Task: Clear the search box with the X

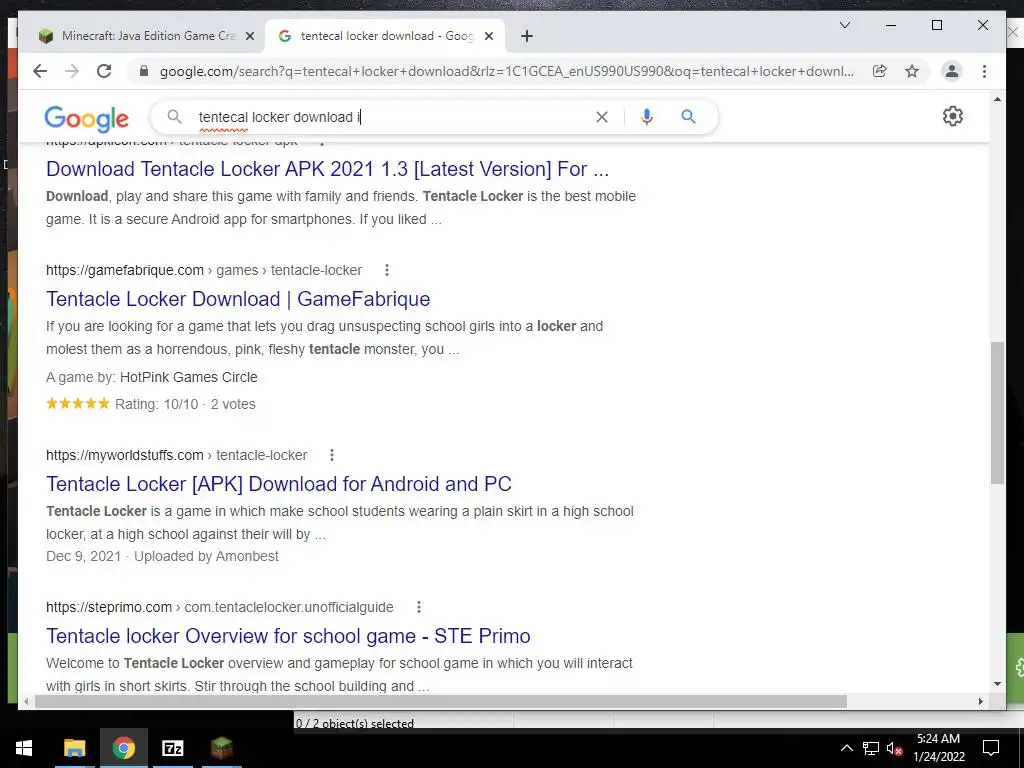Action: pos(601,117)
